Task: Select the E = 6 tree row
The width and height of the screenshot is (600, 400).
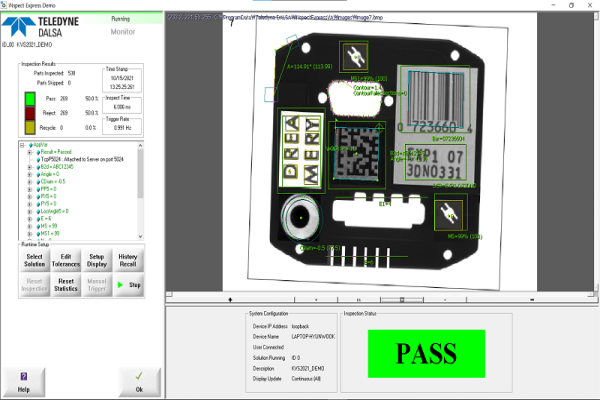Action: pos(46,219)
